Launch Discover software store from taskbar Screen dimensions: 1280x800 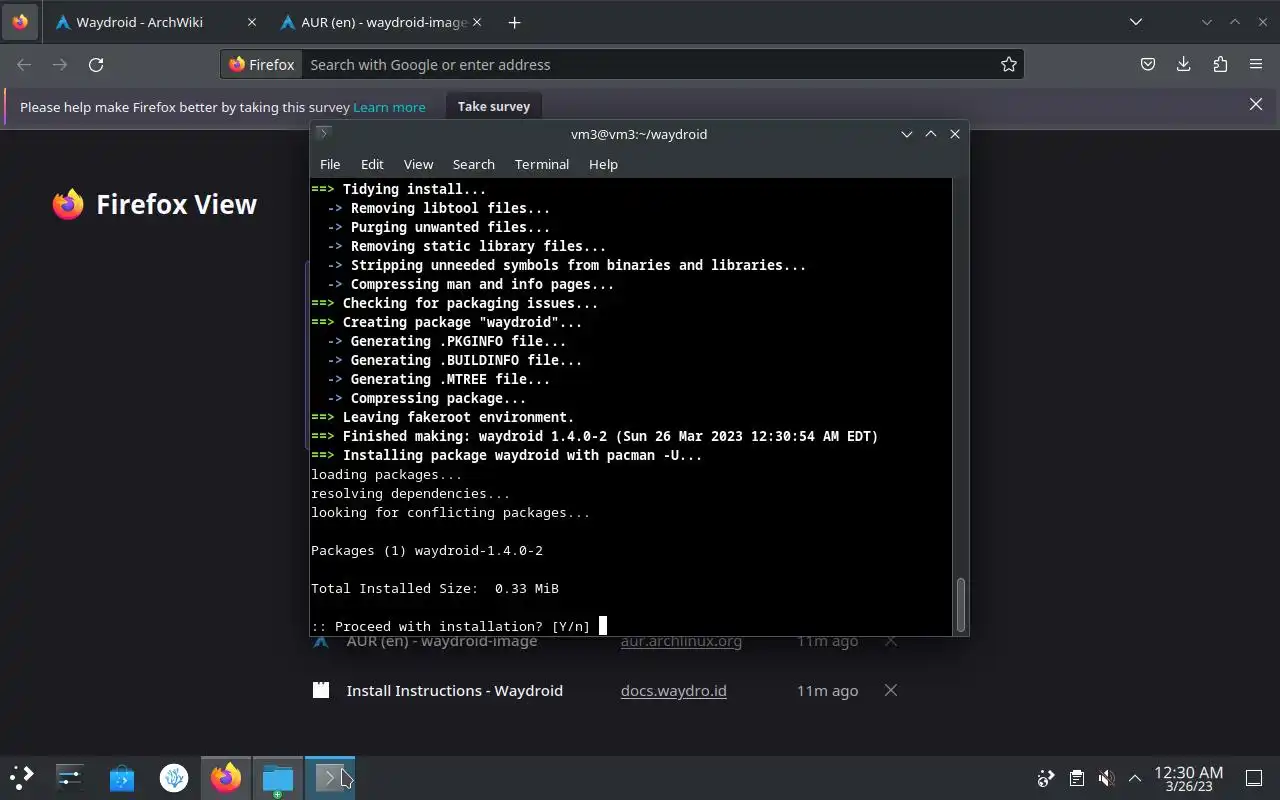[122, 777]
